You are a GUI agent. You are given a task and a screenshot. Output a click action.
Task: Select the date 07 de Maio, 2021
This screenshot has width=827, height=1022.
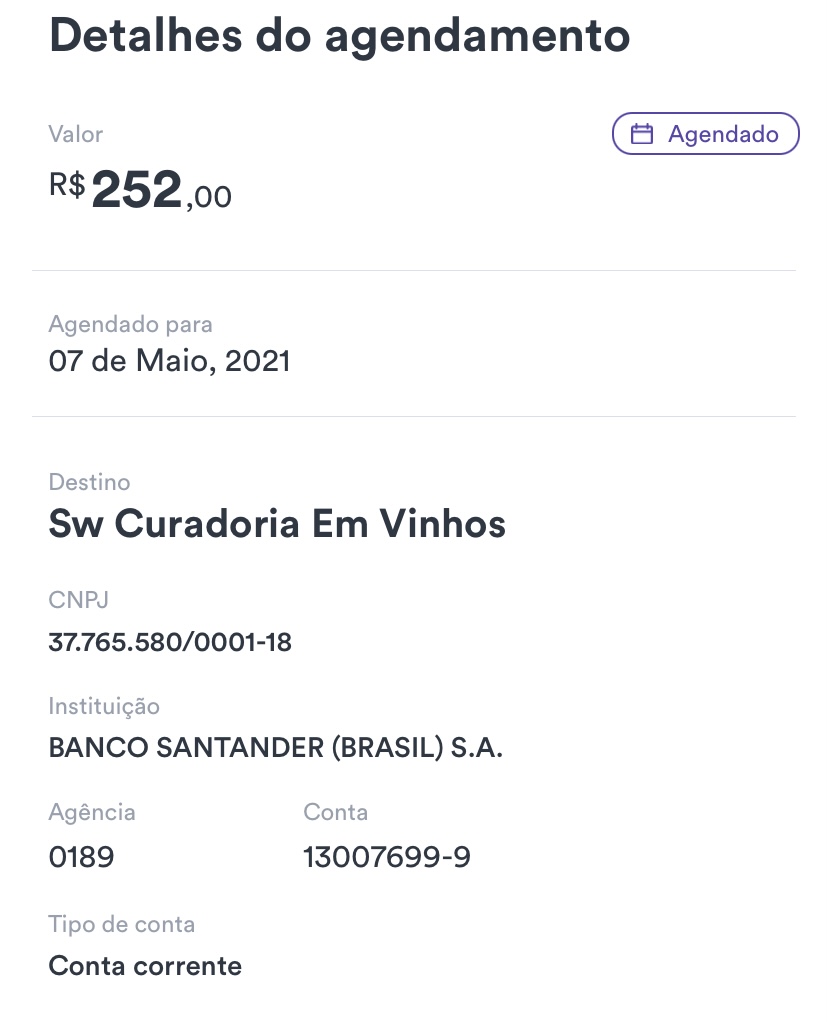coord(169,361)
